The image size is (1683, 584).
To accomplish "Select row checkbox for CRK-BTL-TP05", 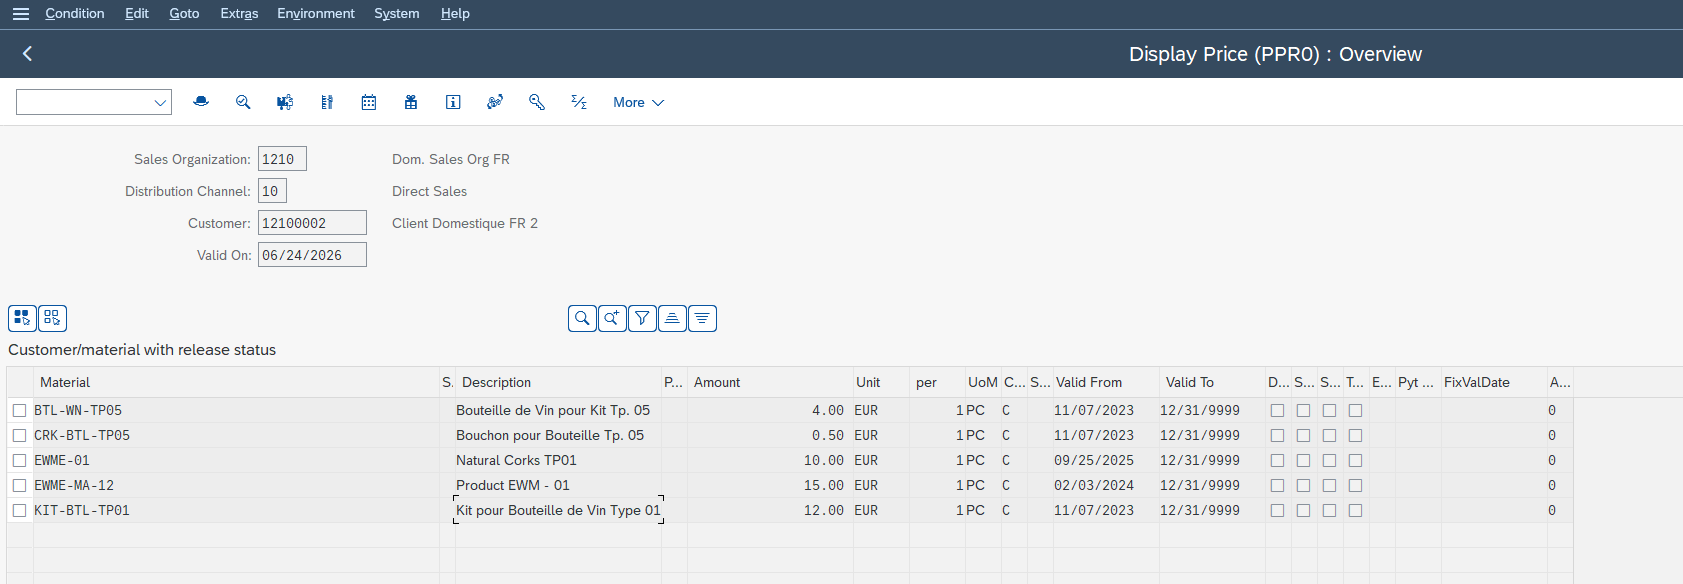I will point(19,435).
